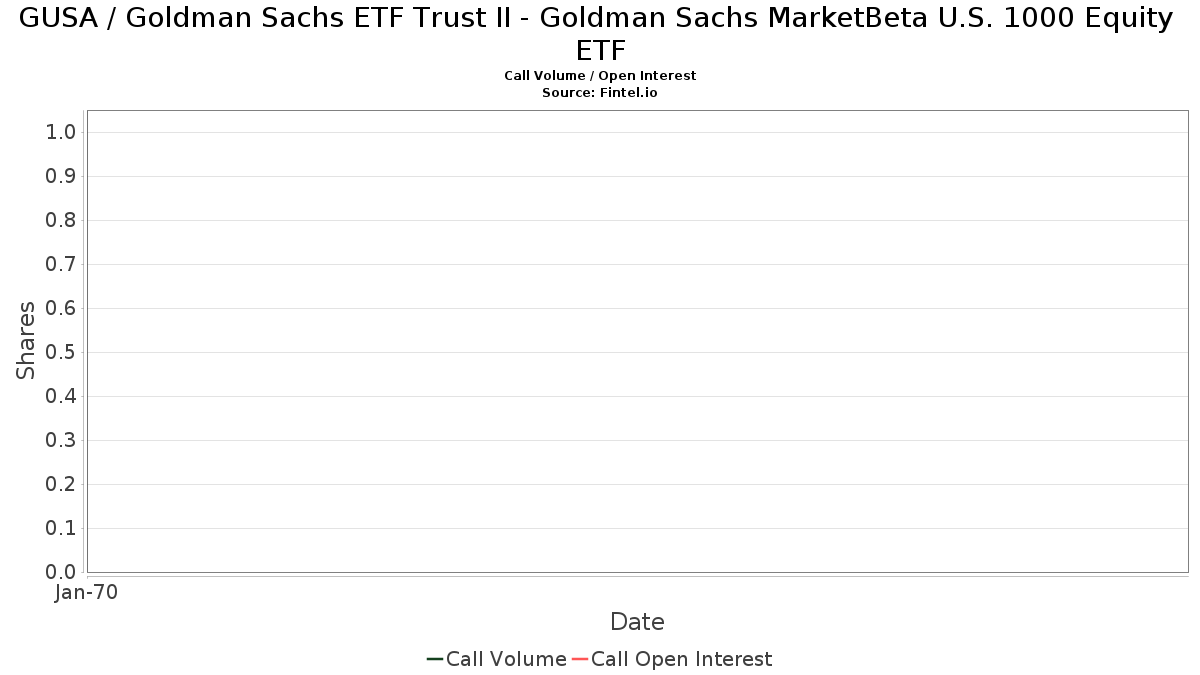The width and height of the screenshot is (1200, 675).
Task: Click the 0.7 y-axis tick label
Action: (61, 264)
